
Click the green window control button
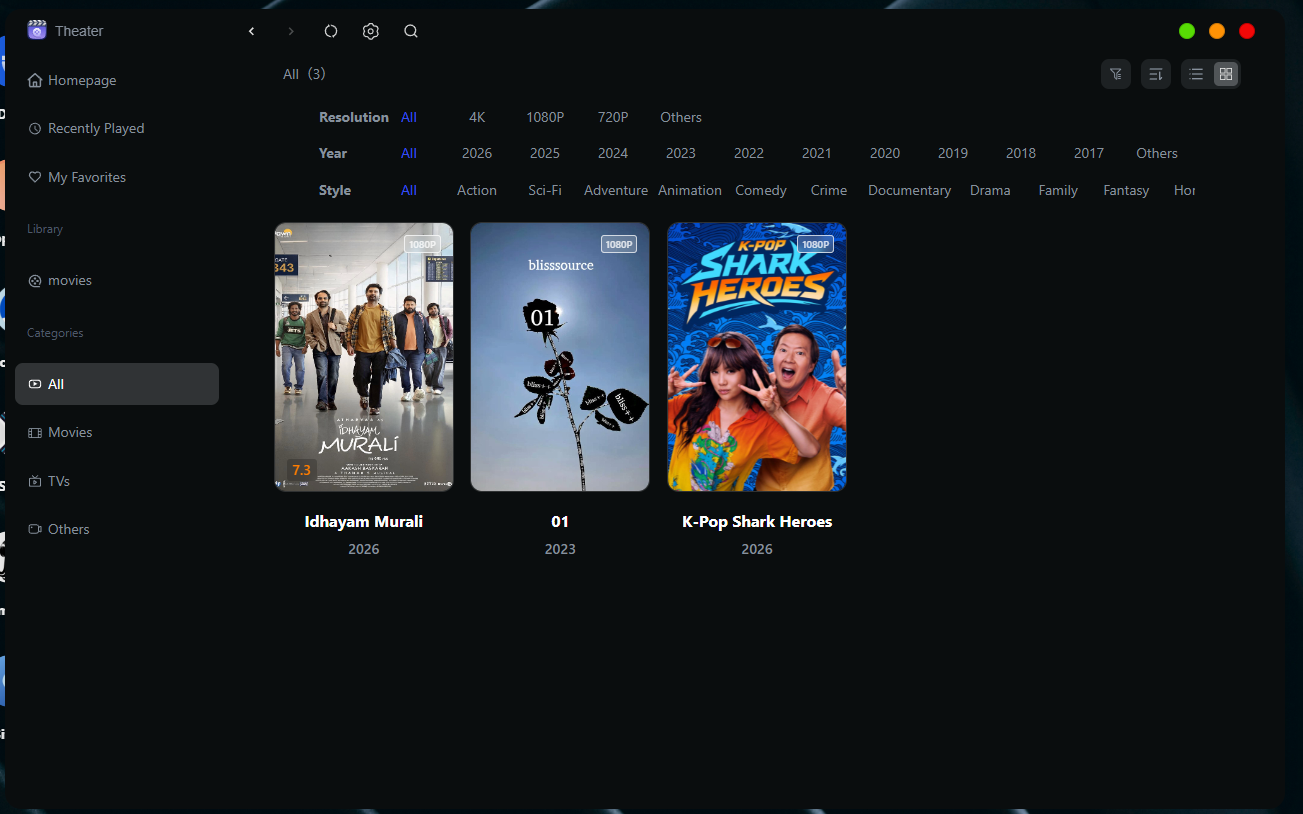(1187, 31)
